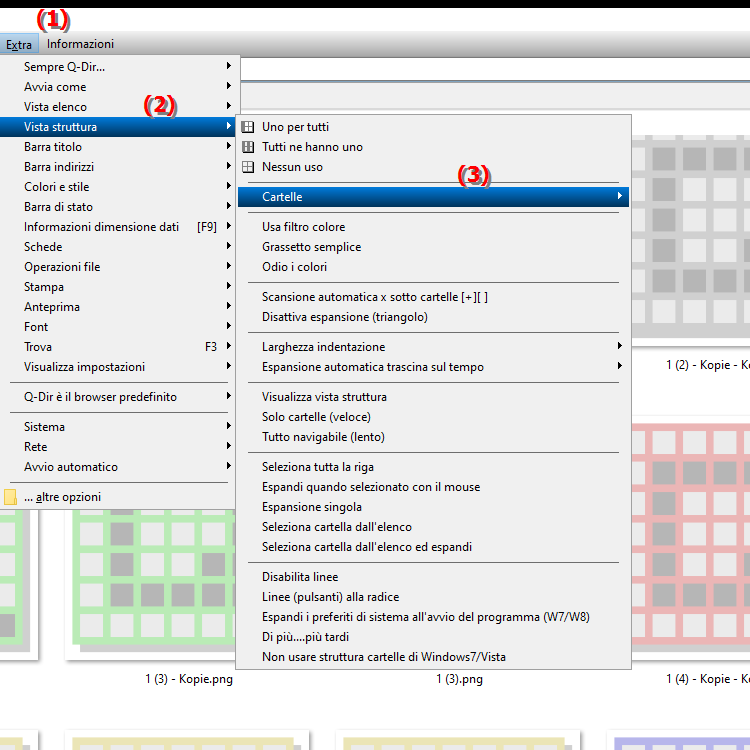
Task: Open 'Informazioni dimensione dati' submenu
Action: 117,227
